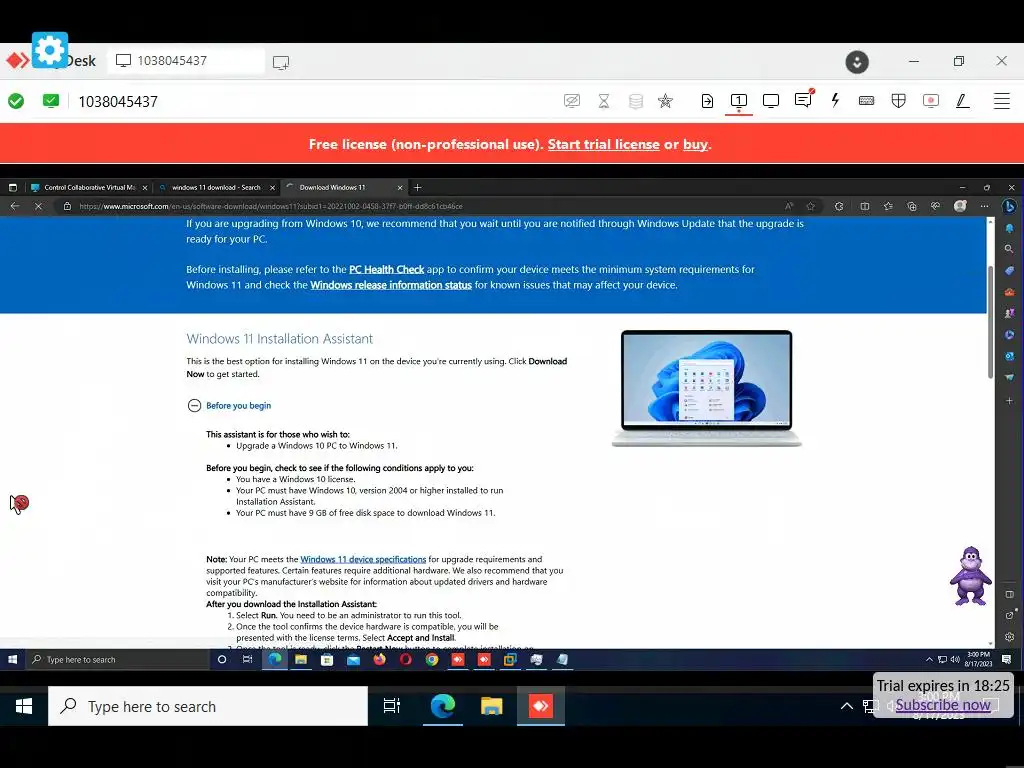
Task: Open AnyDesk display settings monitor icon
Action: pos(771,101)
